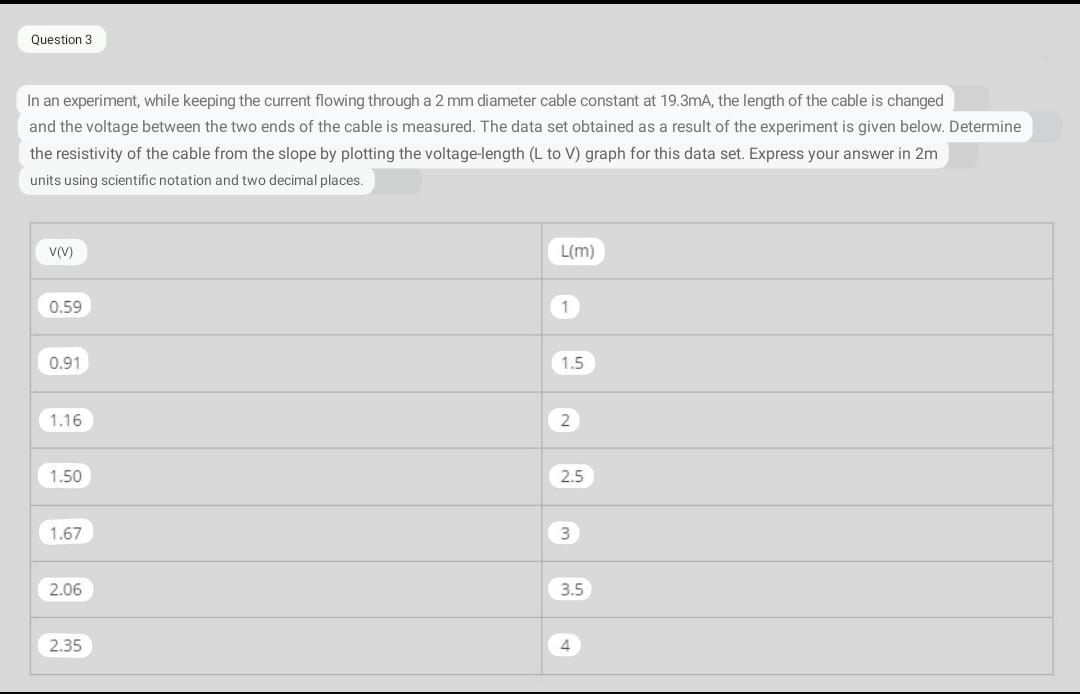The width and height of the screenshot is (1080, 694).
Task: Click the V(V) column header
Action: coord(61,252)
